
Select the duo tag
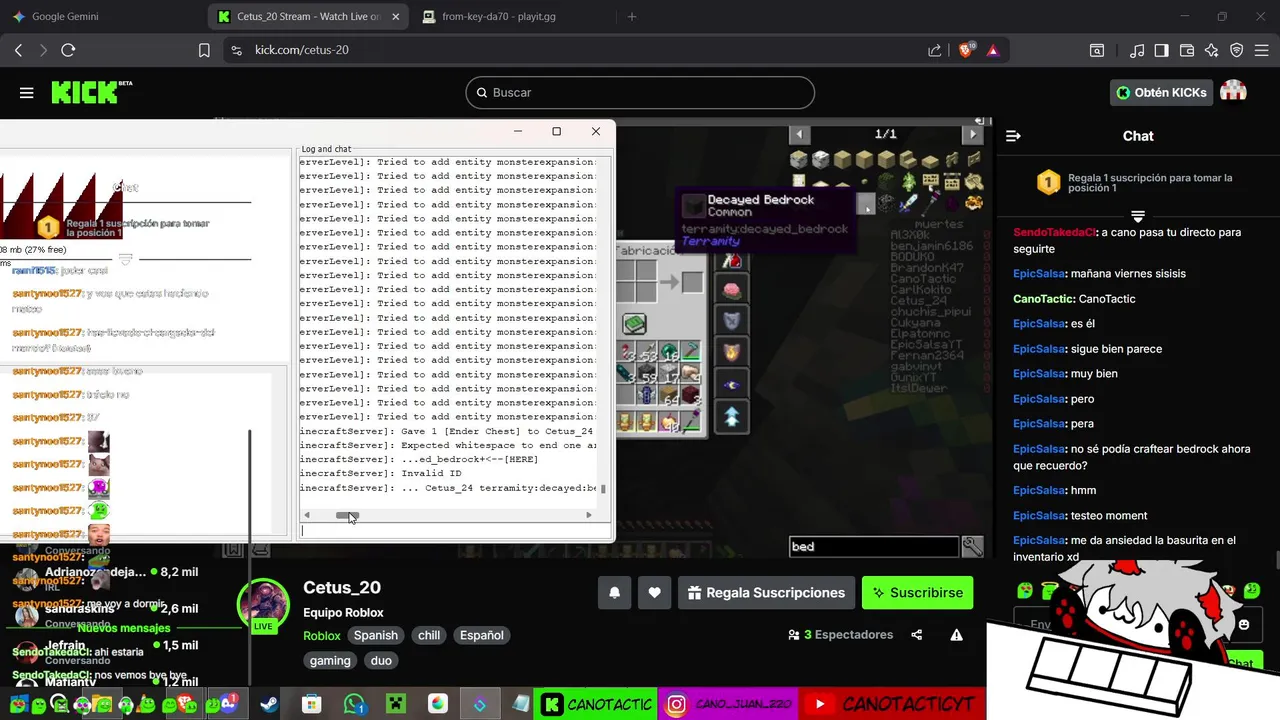point(381,660)
